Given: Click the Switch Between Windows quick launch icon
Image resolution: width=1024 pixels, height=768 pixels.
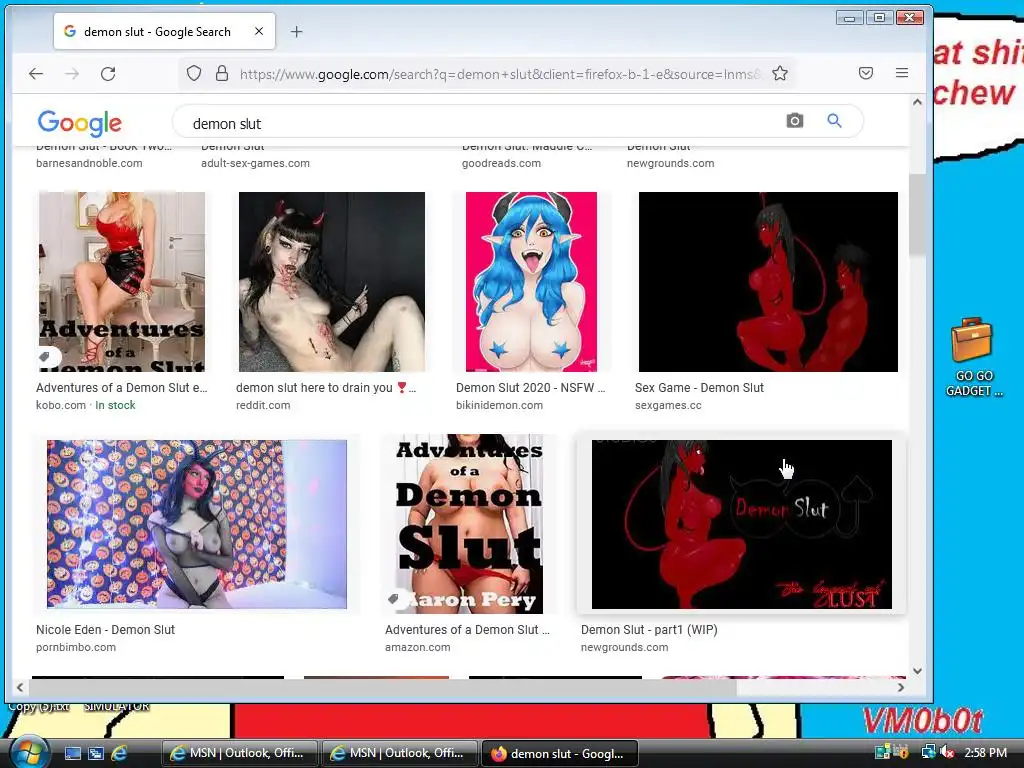Looking at the screenshot, I should (96, 754).
